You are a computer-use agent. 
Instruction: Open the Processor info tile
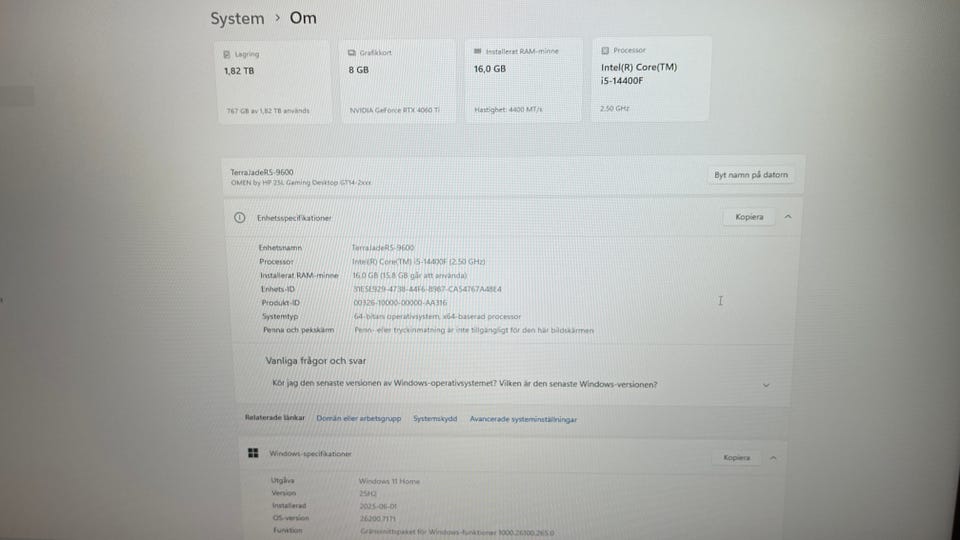651,79
